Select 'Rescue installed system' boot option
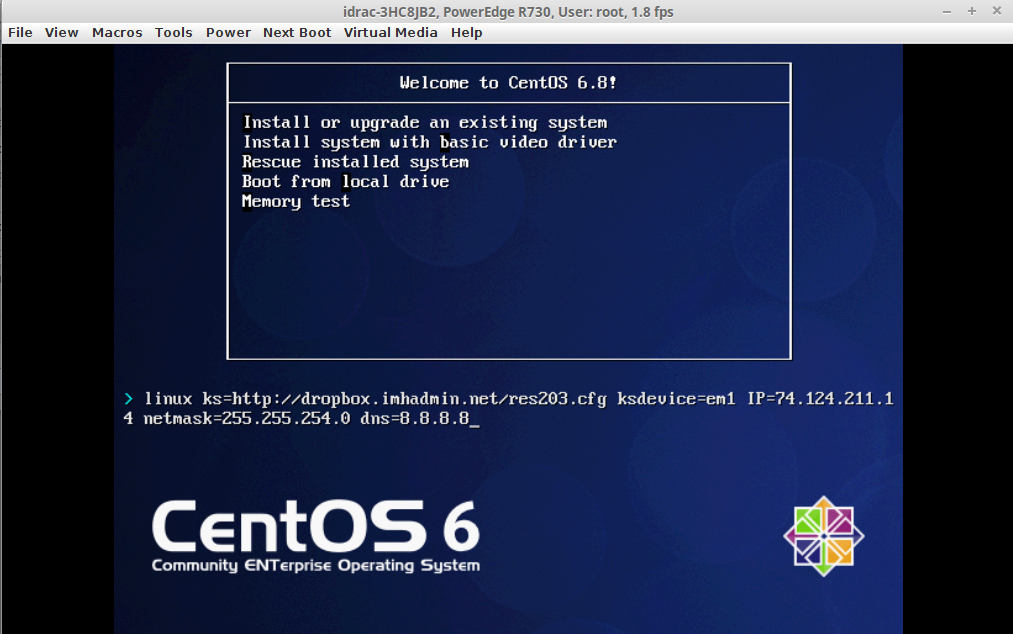The image size is (1013, 634). [355, 162]
